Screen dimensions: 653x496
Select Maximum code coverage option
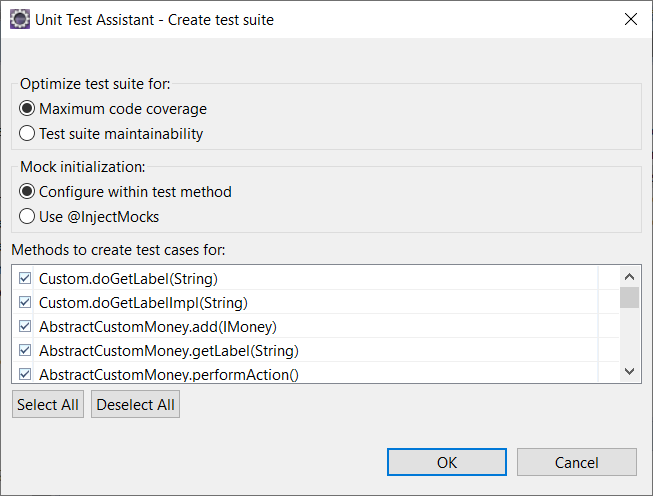point(27,109)
